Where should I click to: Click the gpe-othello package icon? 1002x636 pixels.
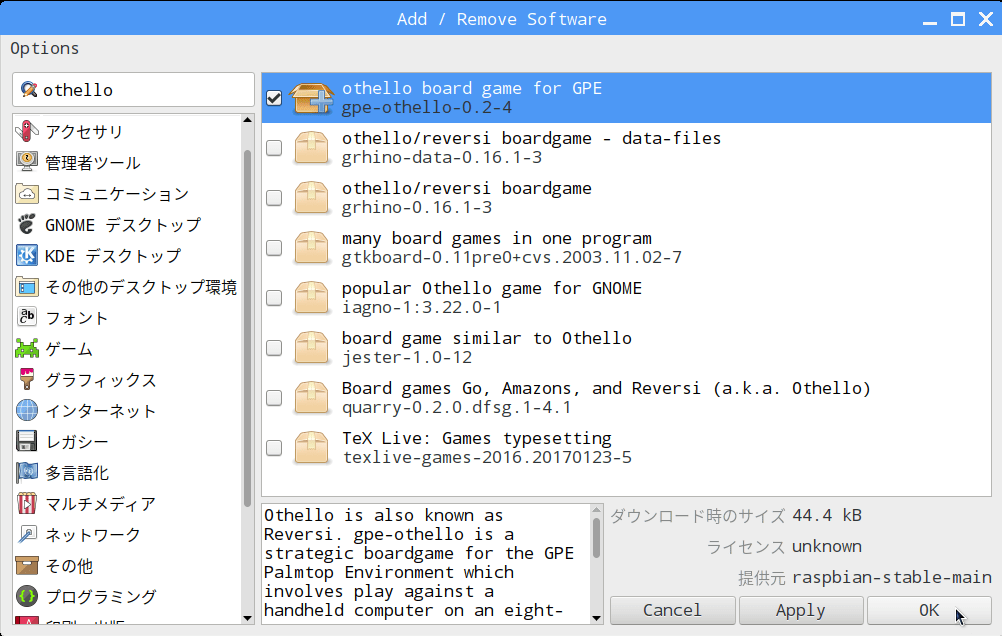click(x=311, y=98)
